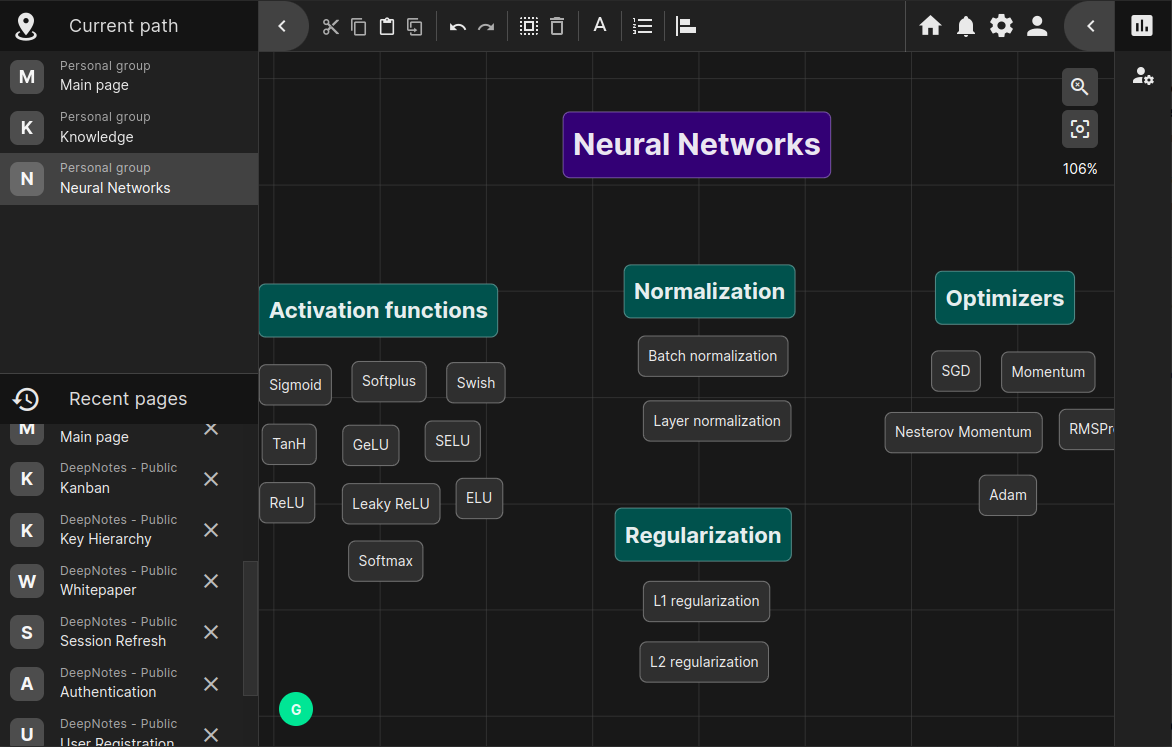Open the account profile icon
The height and width of the screenshot is (747, 1172).
click(x=1037, y=26)
